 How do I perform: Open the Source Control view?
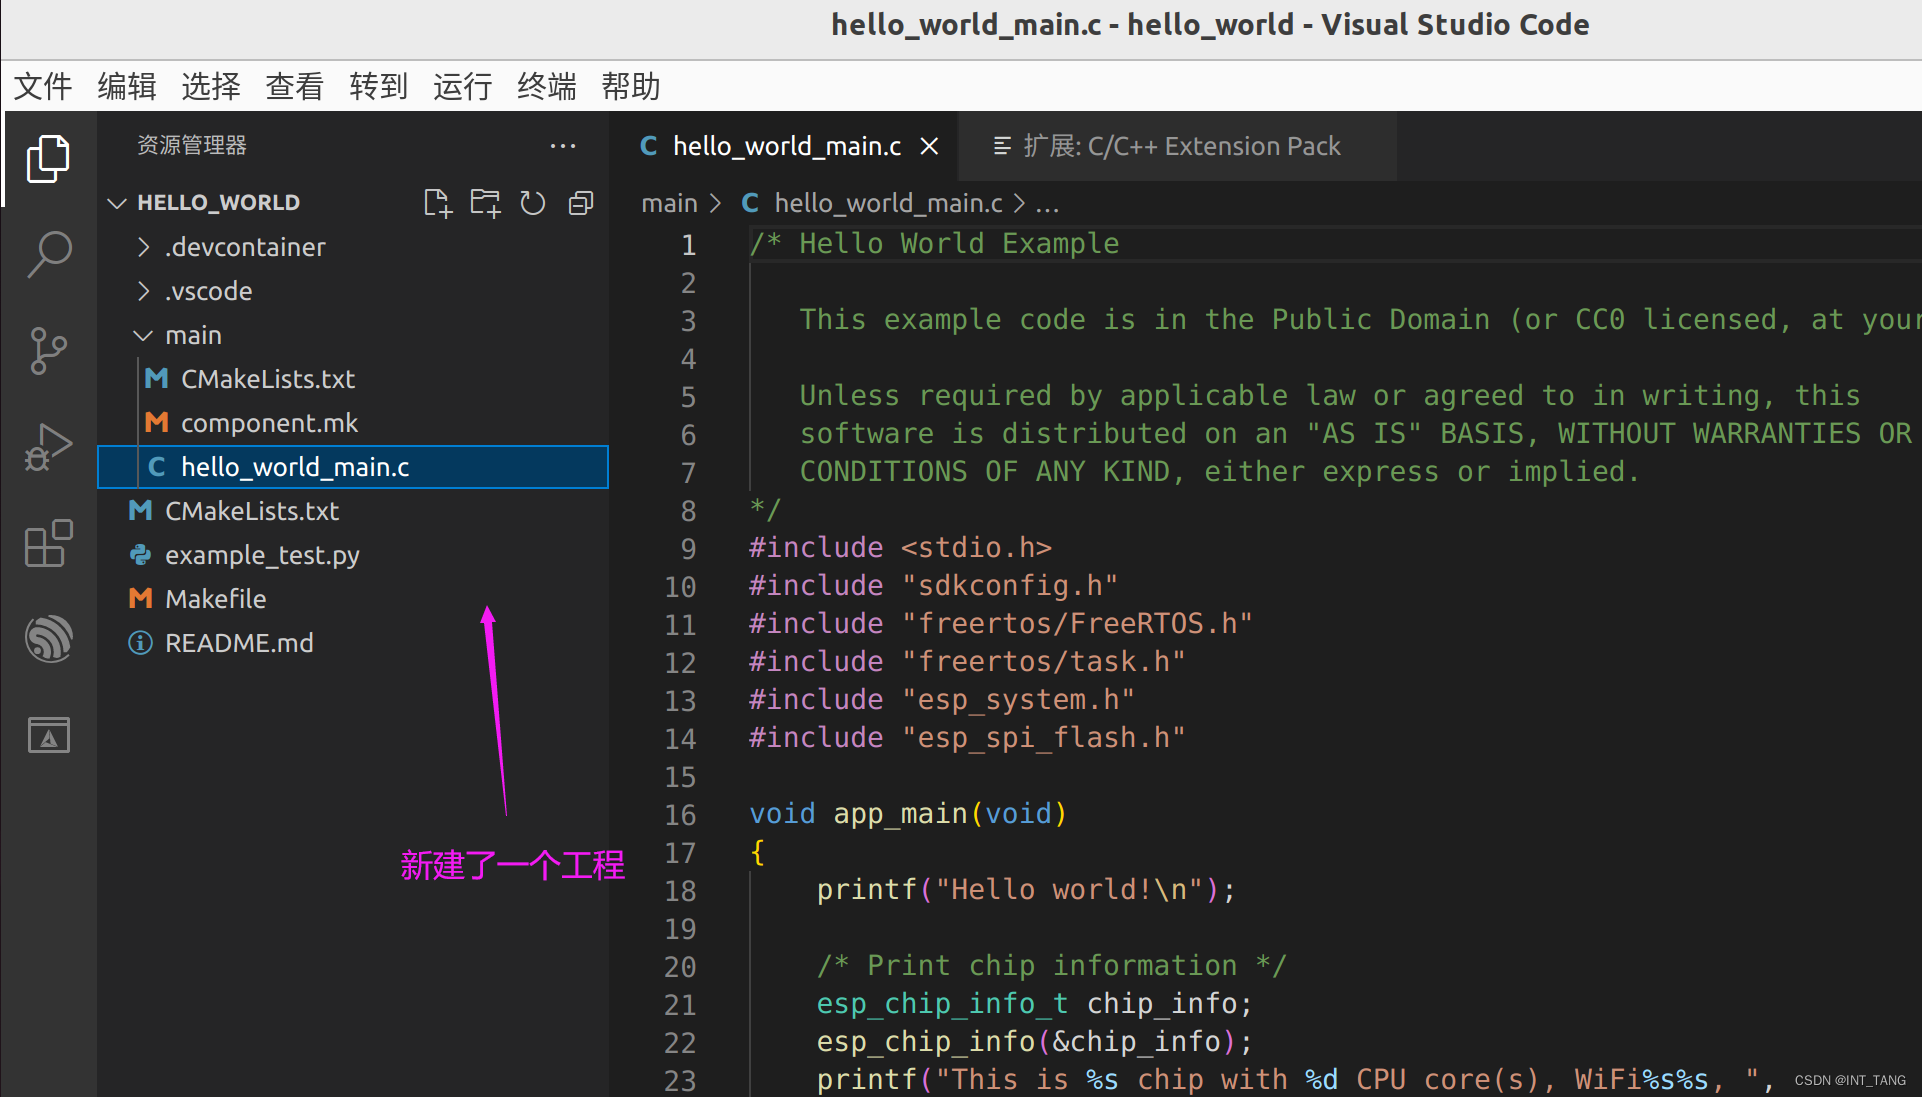click(x=48, y=350)
